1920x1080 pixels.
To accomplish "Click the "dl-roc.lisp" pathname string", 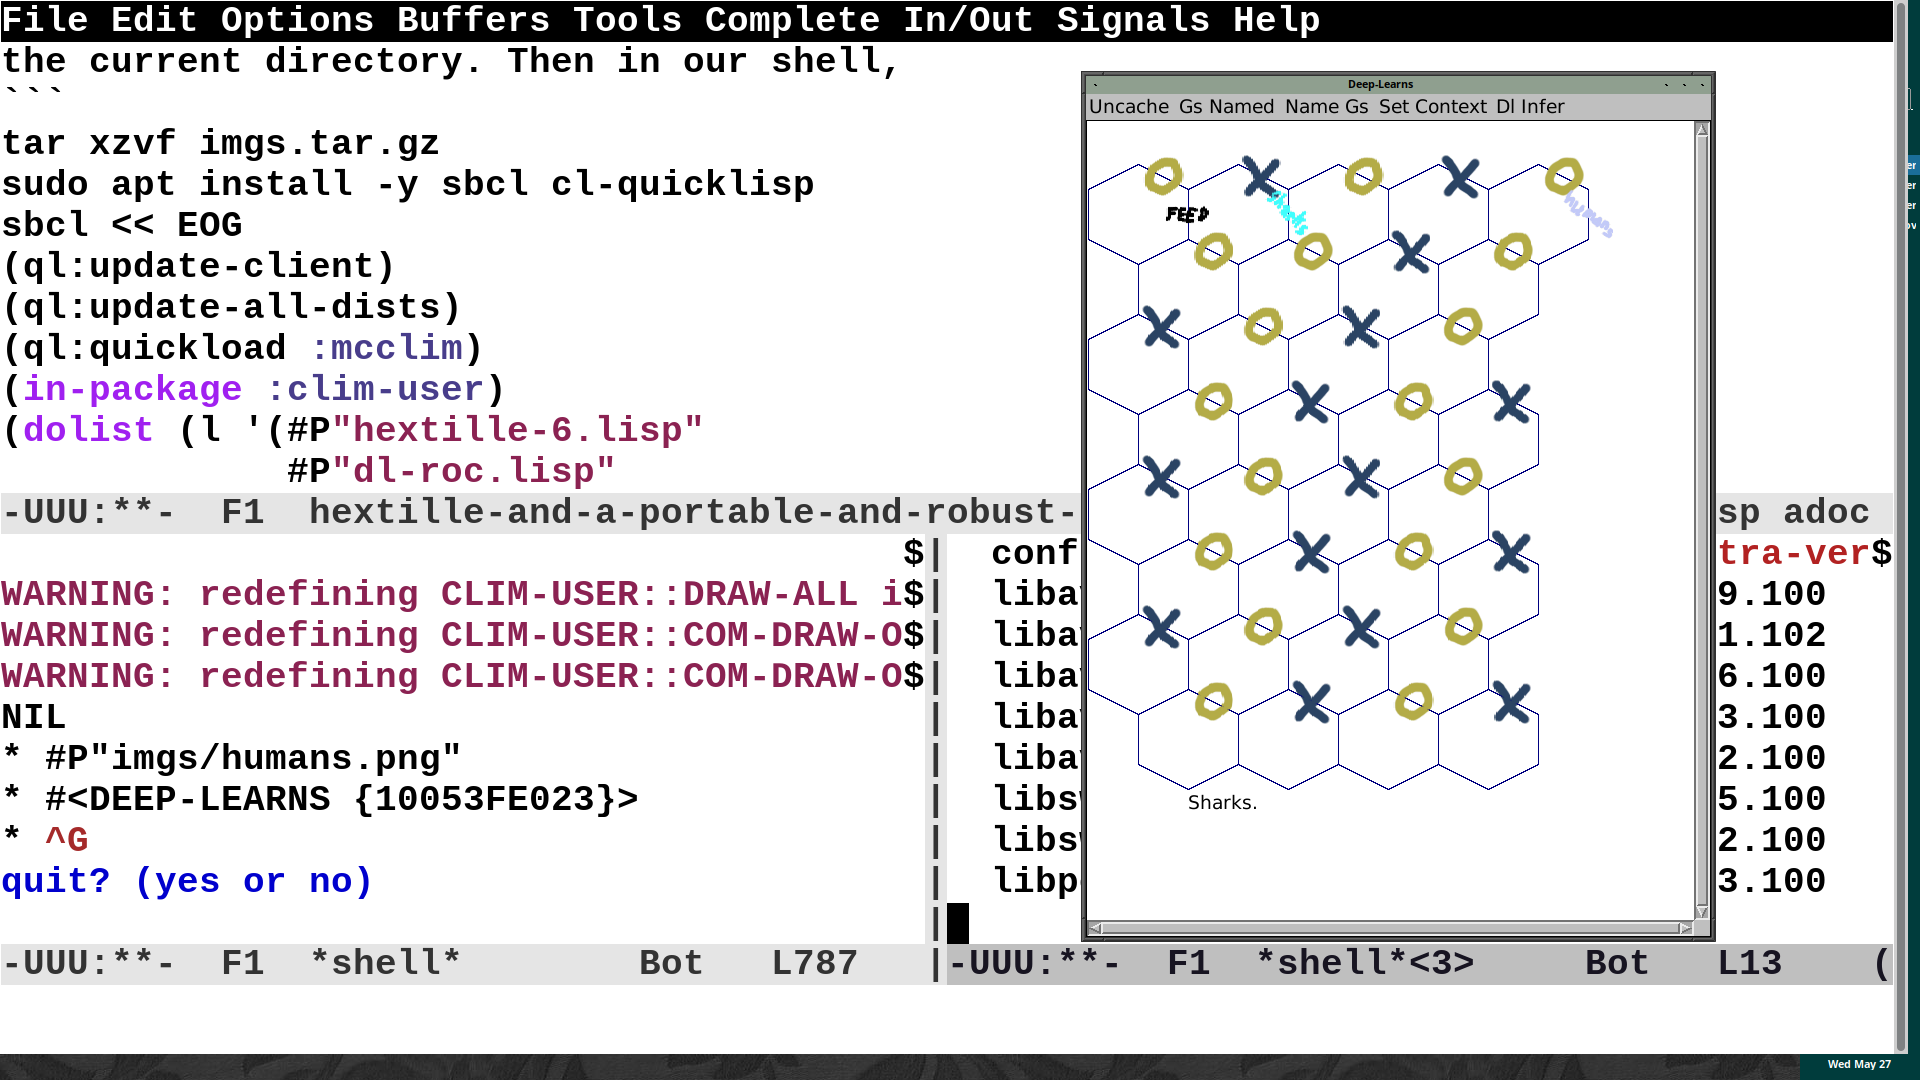I will [474, 471].
